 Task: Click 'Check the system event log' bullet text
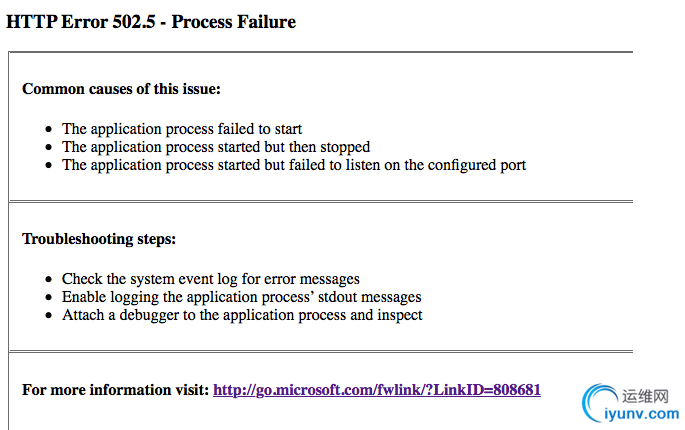coord(211,279)
